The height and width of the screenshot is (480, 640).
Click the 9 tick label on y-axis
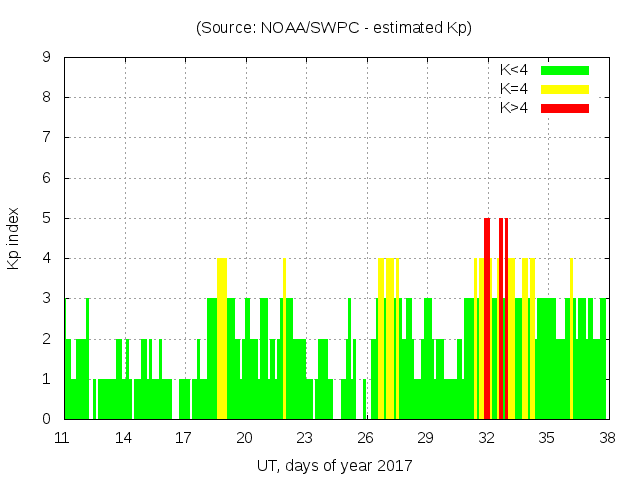47,58
